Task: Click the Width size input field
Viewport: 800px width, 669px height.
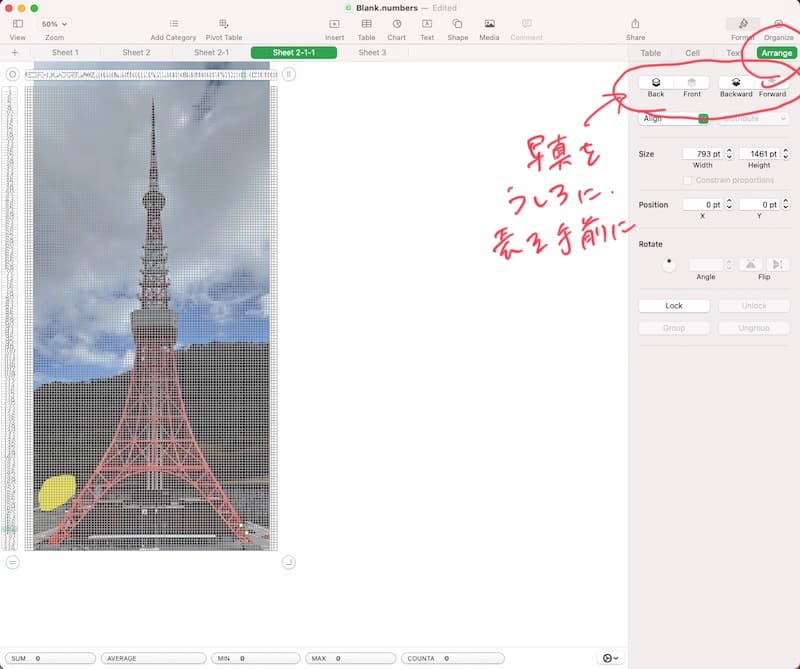Action: click(x=702, y=153)
